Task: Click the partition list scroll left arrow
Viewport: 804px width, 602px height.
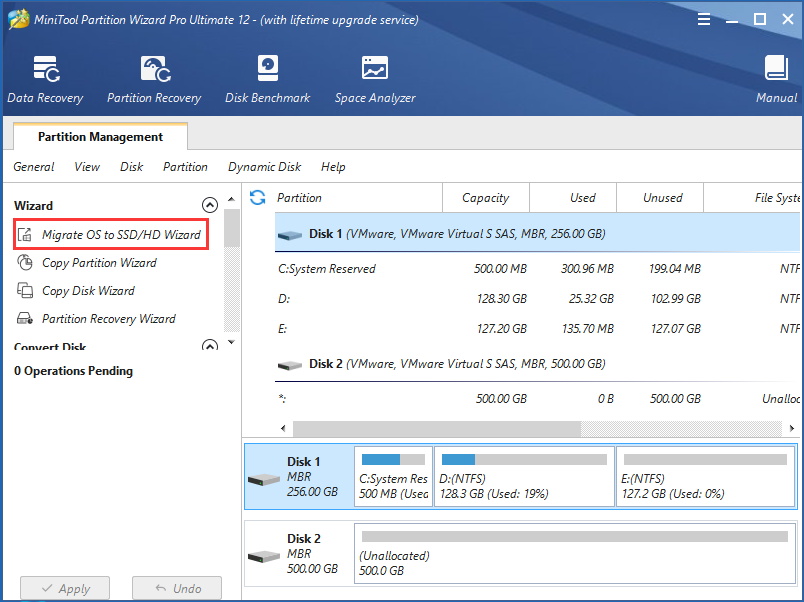Action: [x=284, y=428]
